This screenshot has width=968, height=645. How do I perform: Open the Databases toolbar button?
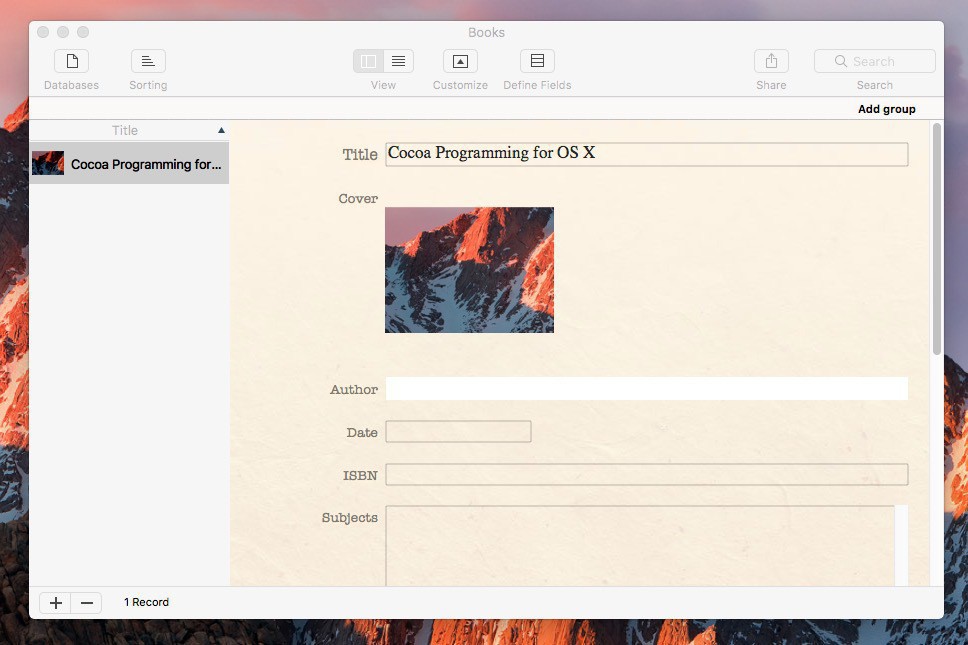coord(72,61)
